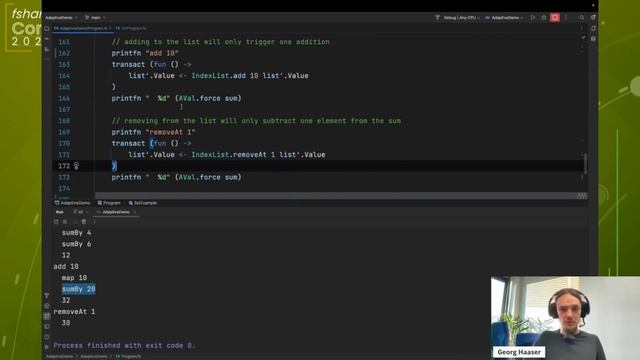Screen dimensions: 640x360
Task: Click the 'sumBy 4' console output line
Action: (76, 233)
